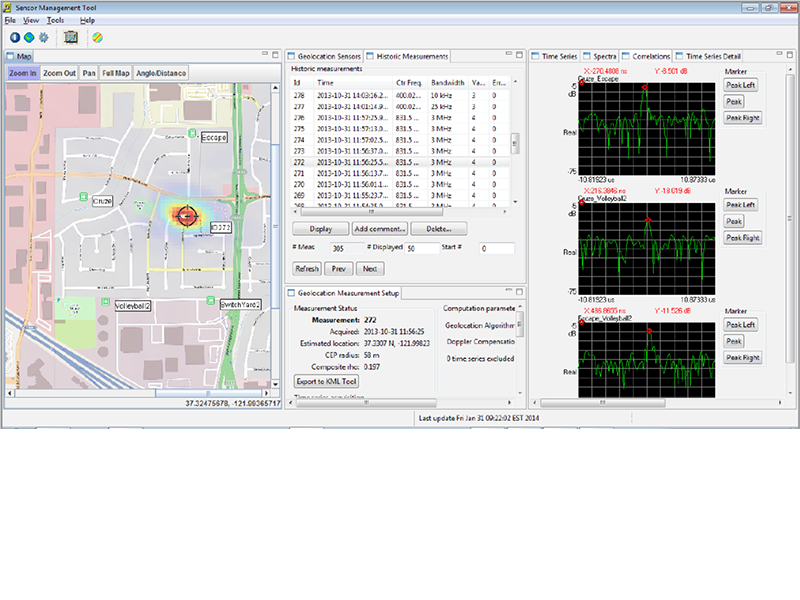Switch to the Time Series Detail tab
The height and width of the screenshot is (600, 800).
coord(708,56)
